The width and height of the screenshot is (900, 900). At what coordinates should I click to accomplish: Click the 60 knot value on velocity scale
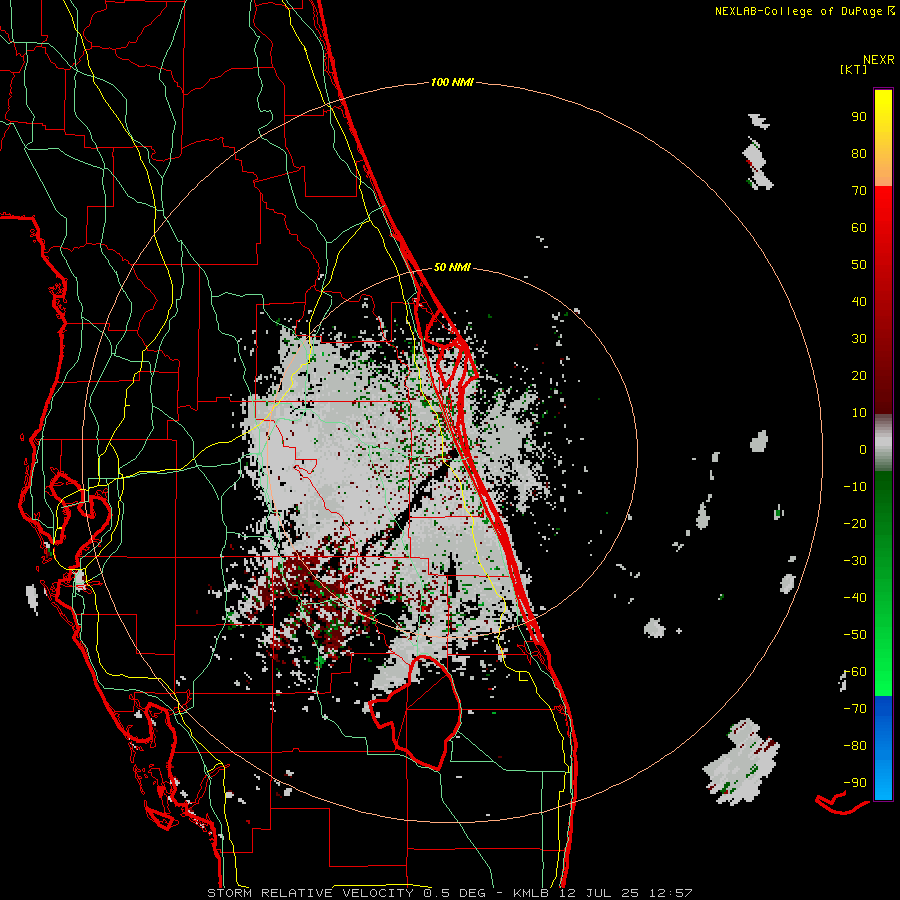tap(859, 228)
